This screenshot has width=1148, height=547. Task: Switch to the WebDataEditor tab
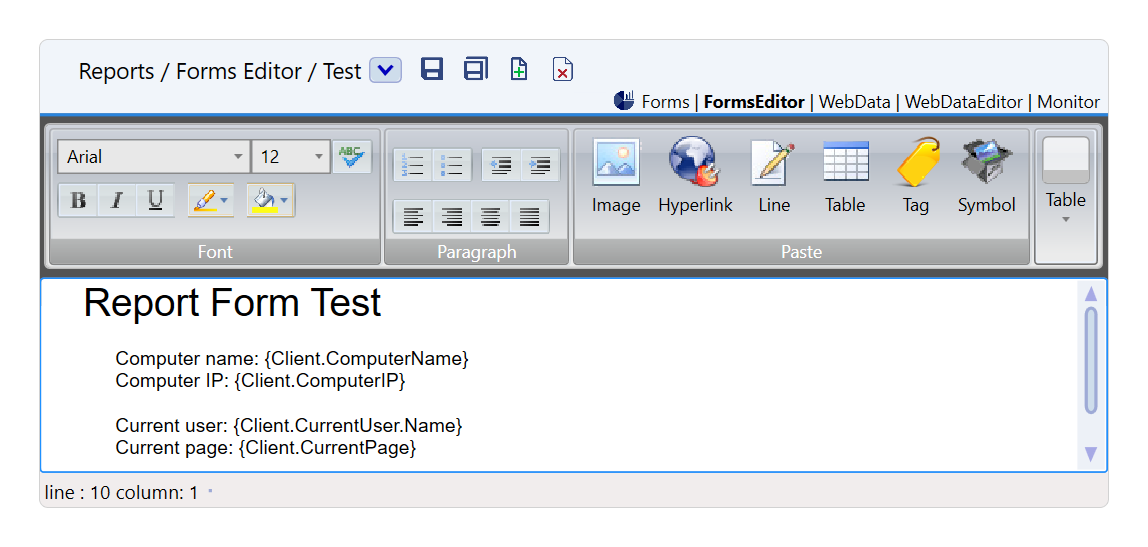pyautogui.click(x=963, y=102)
